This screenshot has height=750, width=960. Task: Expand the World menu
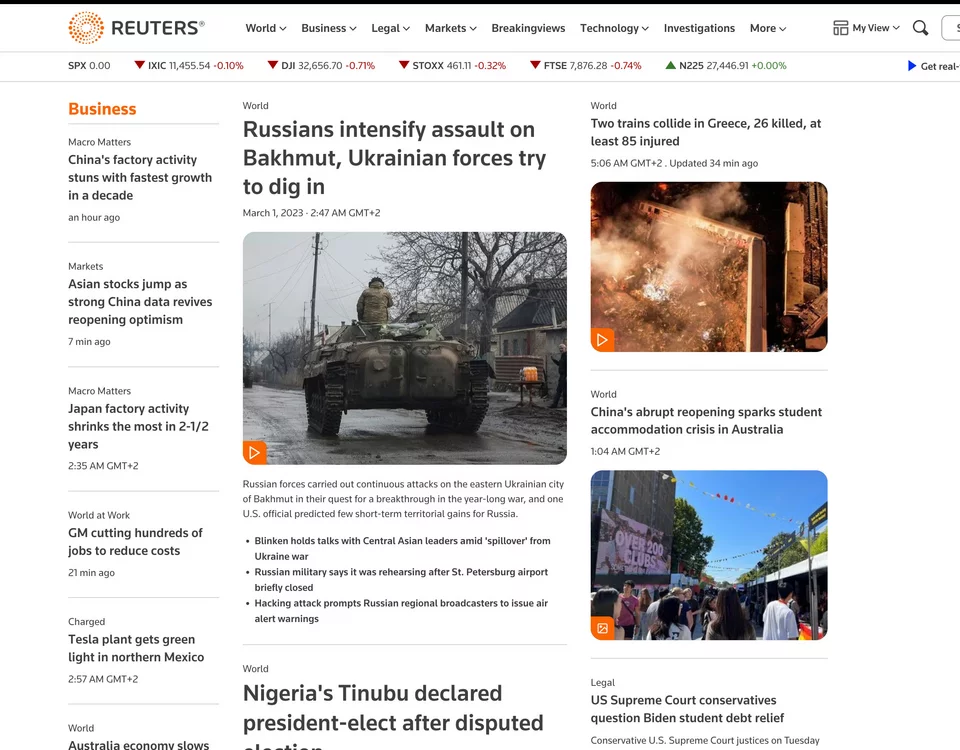[x=266, y=28]
